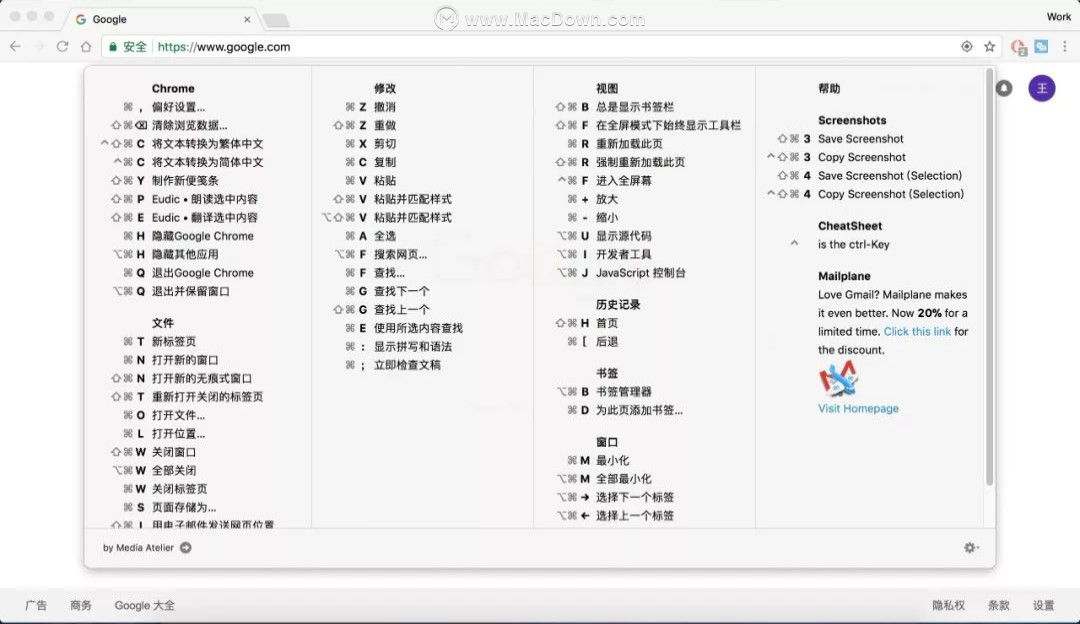The height and width of the screenshot is (624, 1080).
Task: Select Eudic 朗读选中内容 entry
Action: [205, 199]
